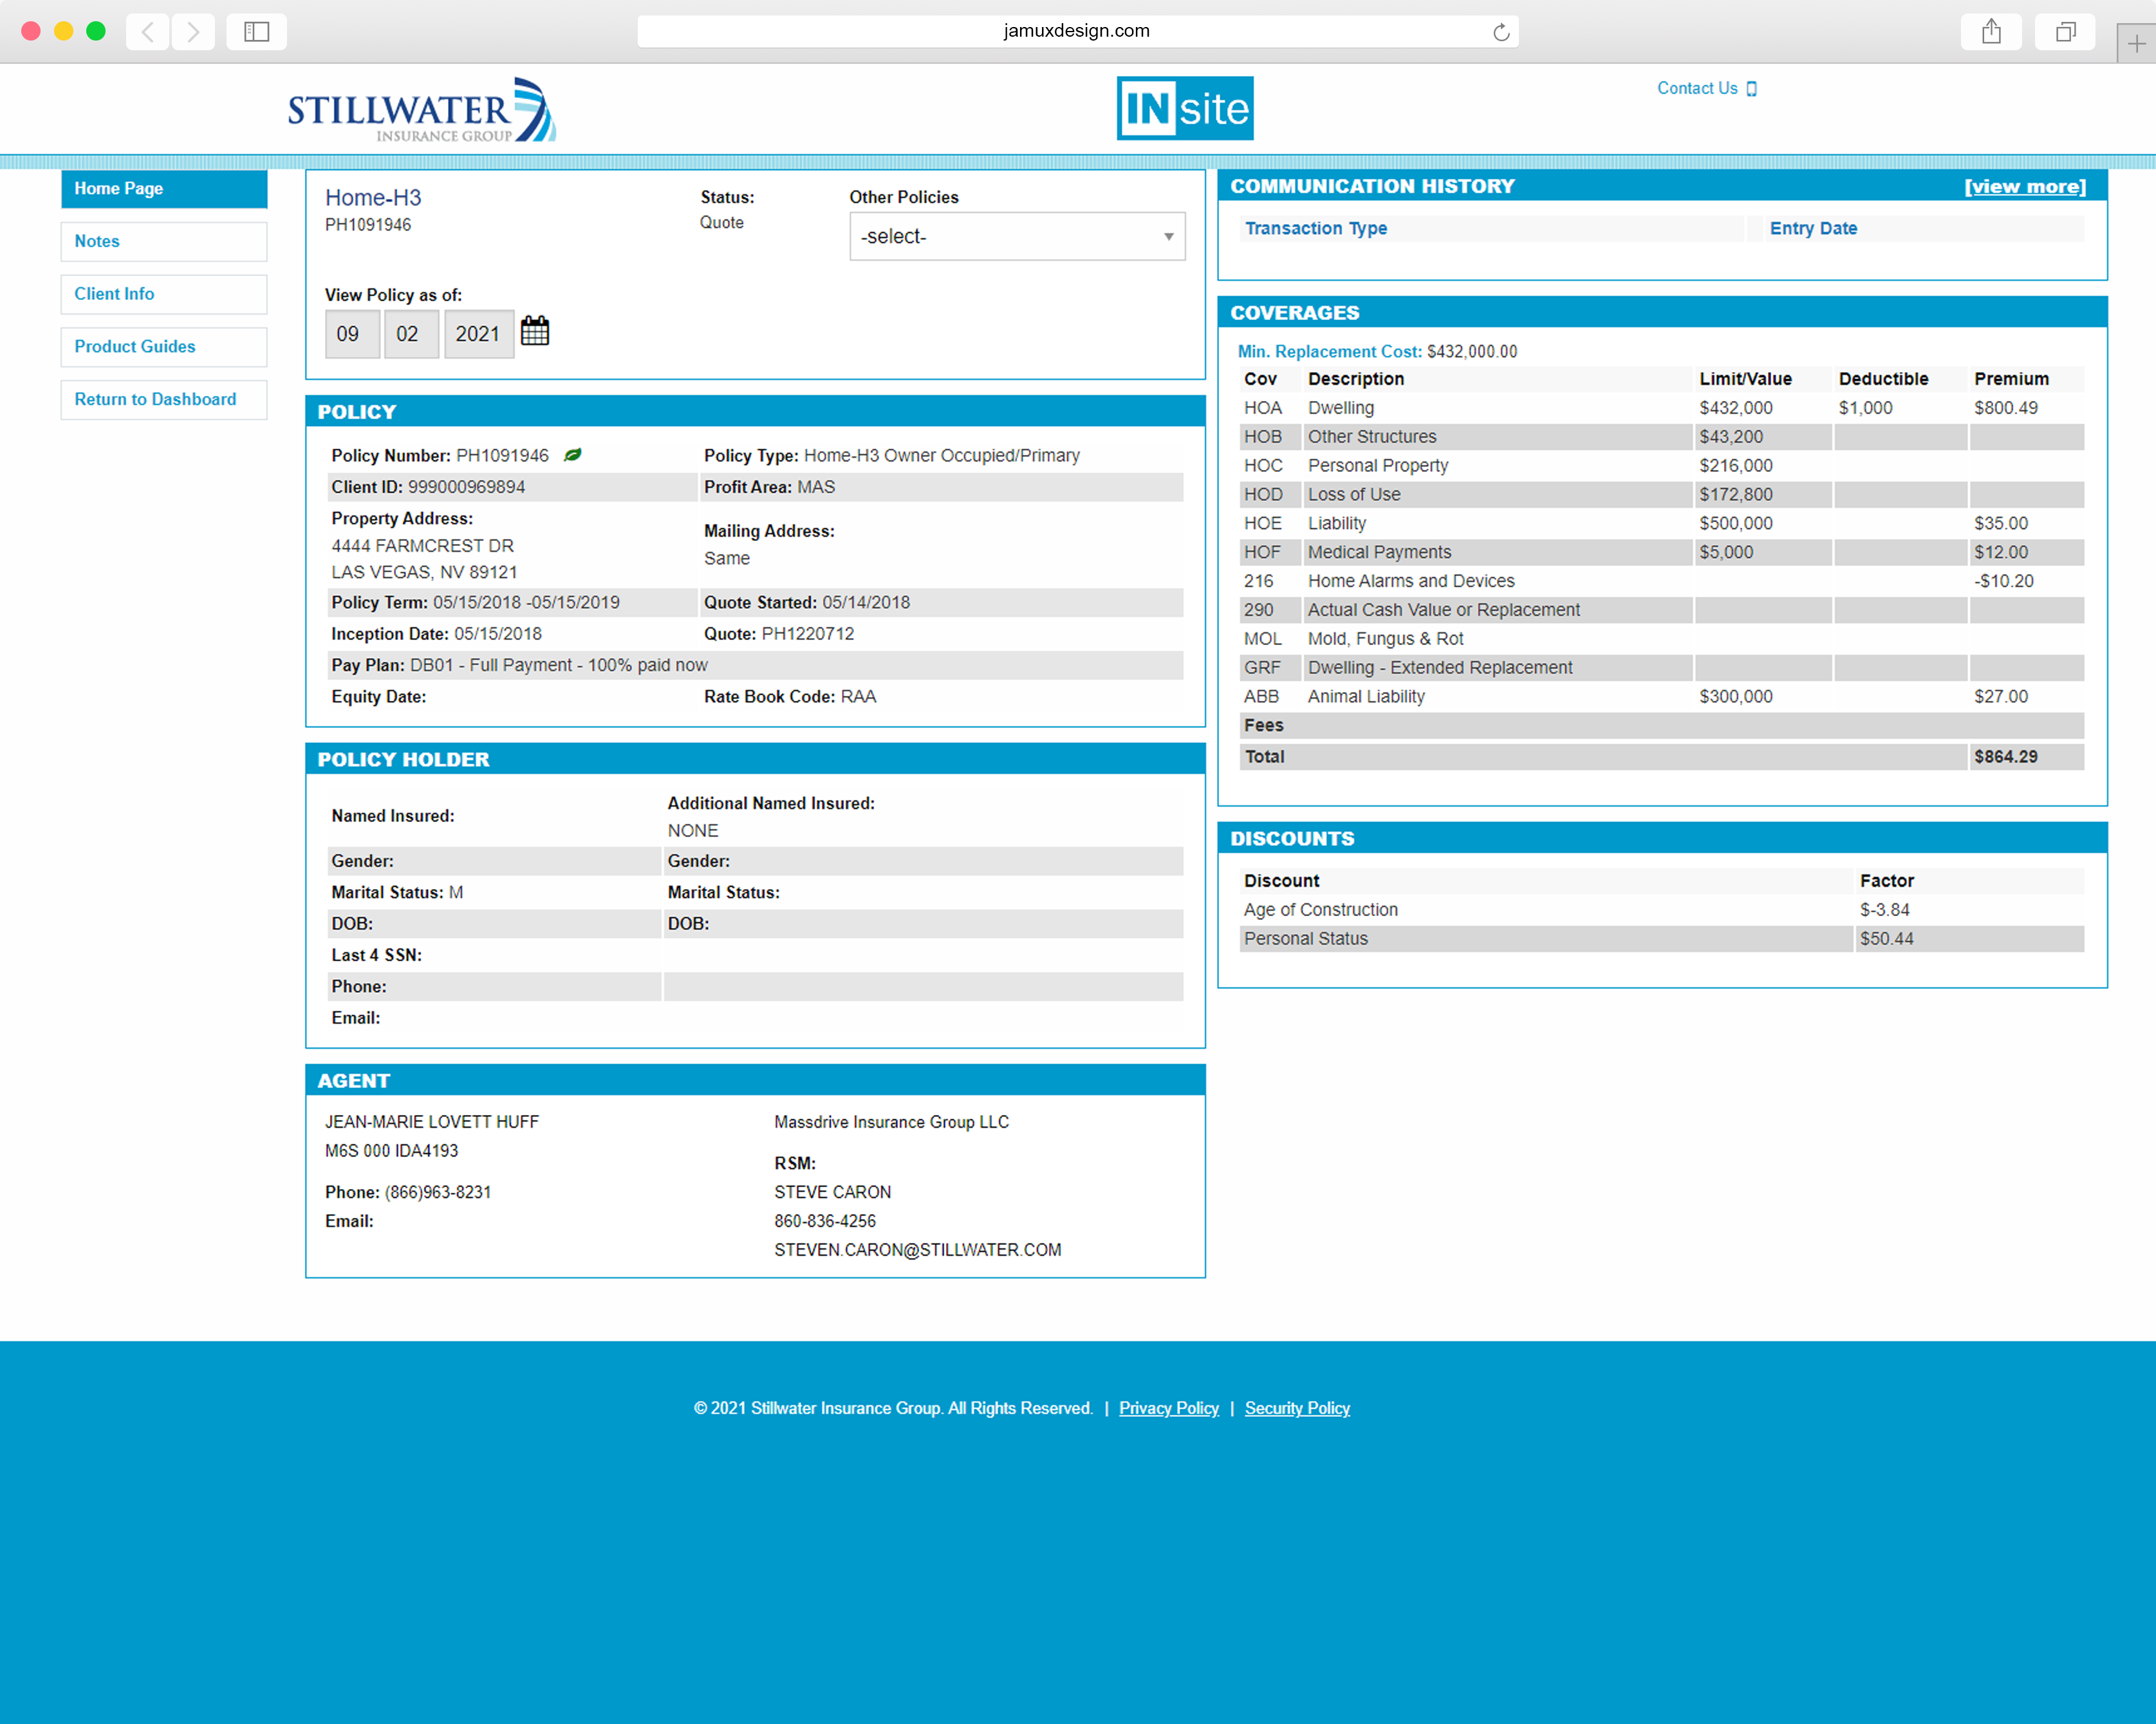Click Quote number PH1220712
2156x1724 pixels.
(808, 634)
